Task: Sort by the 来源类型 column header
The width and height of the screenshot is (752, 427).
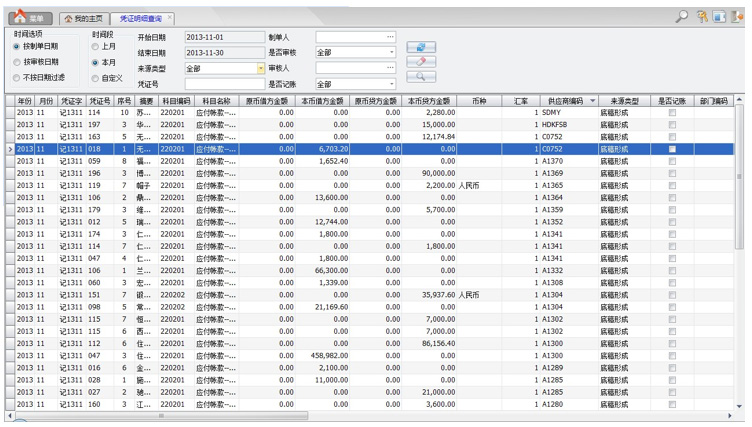Action: [x=624, y=101]
